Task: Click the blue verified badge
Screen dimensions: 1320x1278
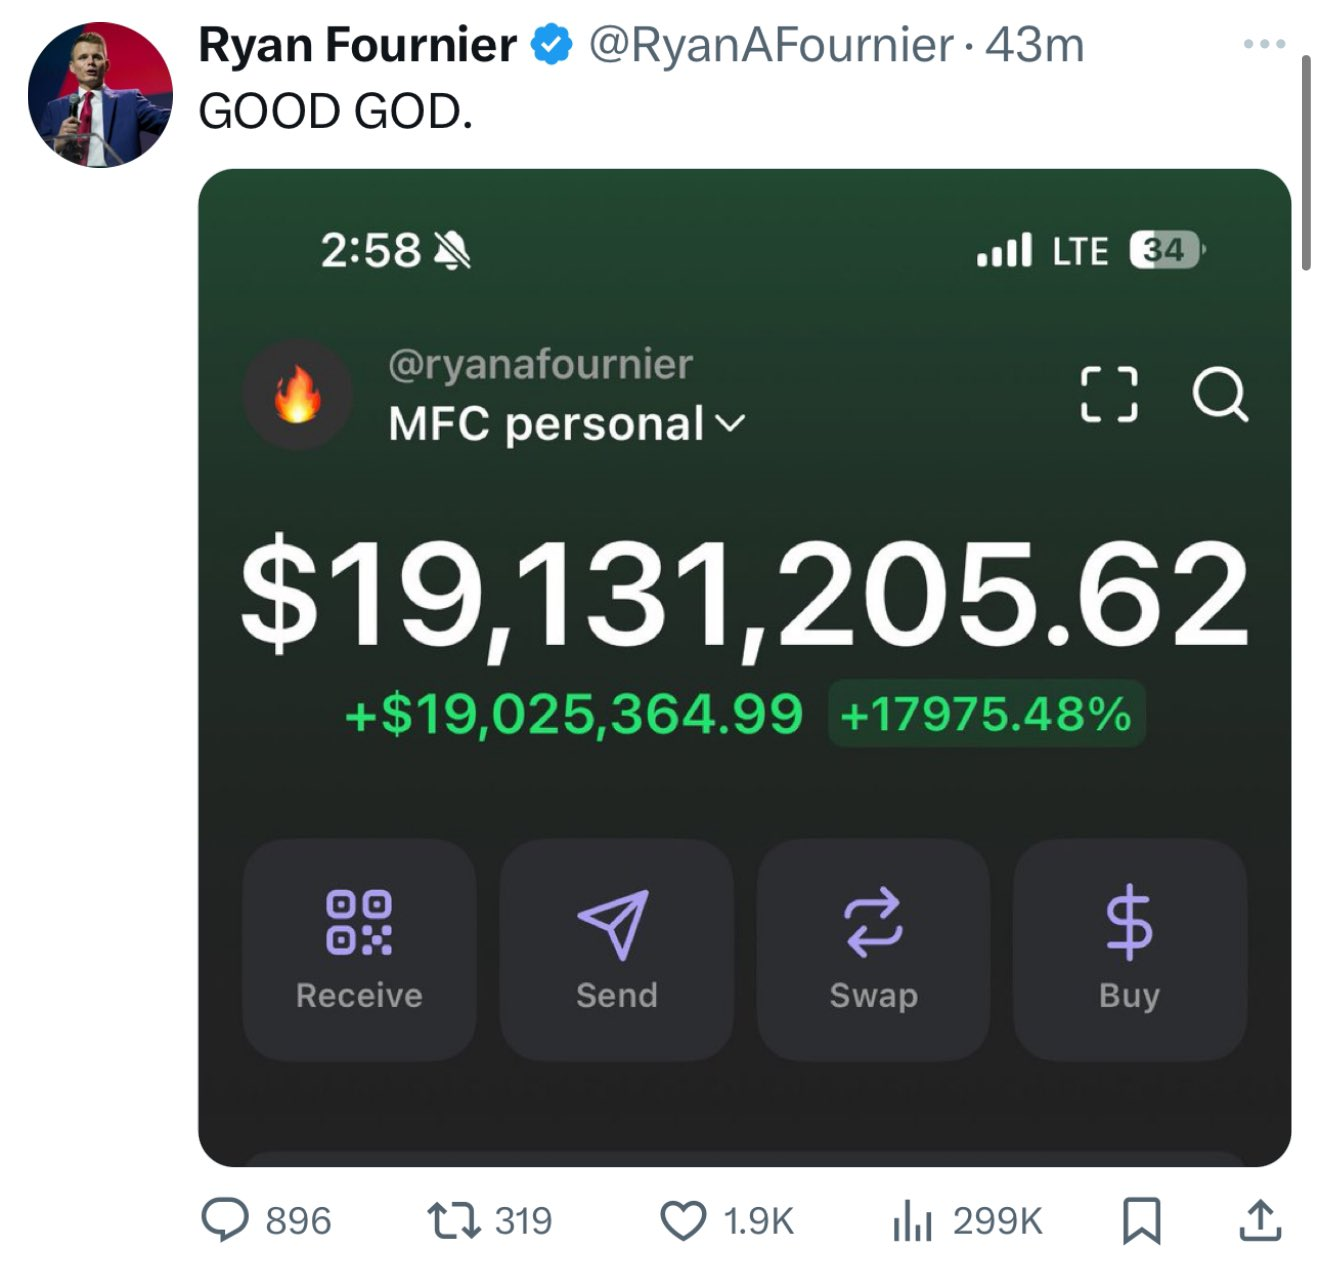Action: tap(551, 45)
